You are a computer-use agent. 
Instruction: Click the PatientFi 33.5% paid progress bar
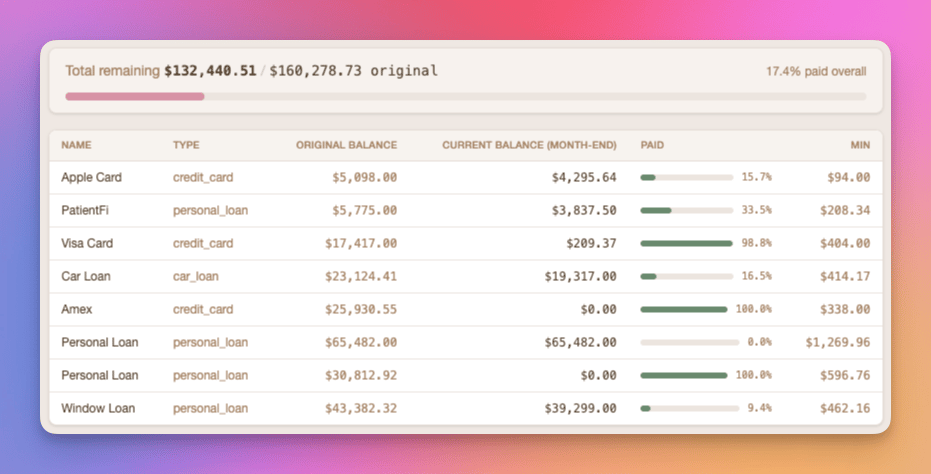click(x=686, y=210)
